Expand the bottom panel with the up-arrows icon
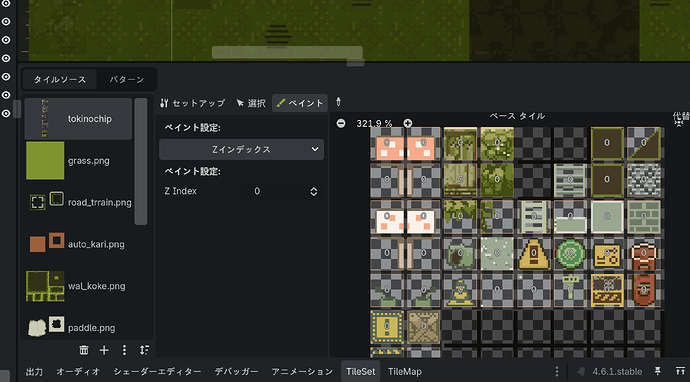Image resolution: width=690 pixels, height=382 pixels. [680, 371]
